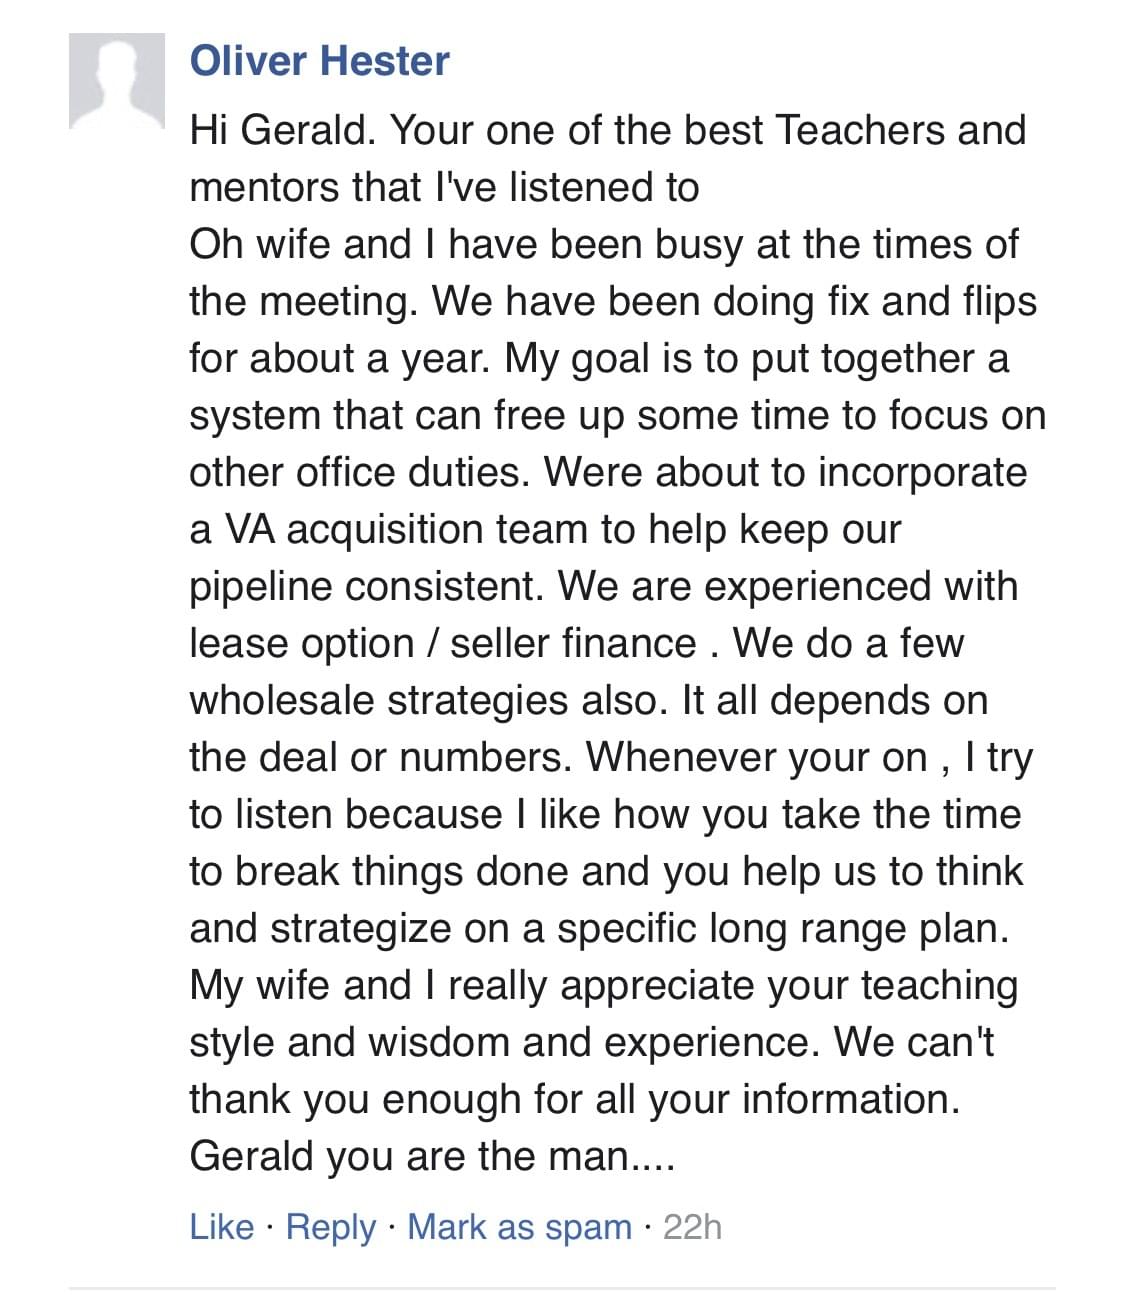Click the phrase "VA acquisition team"
Viewport: 1125px width, 1306px height.
pyautogui.click(x=404, y=529)
